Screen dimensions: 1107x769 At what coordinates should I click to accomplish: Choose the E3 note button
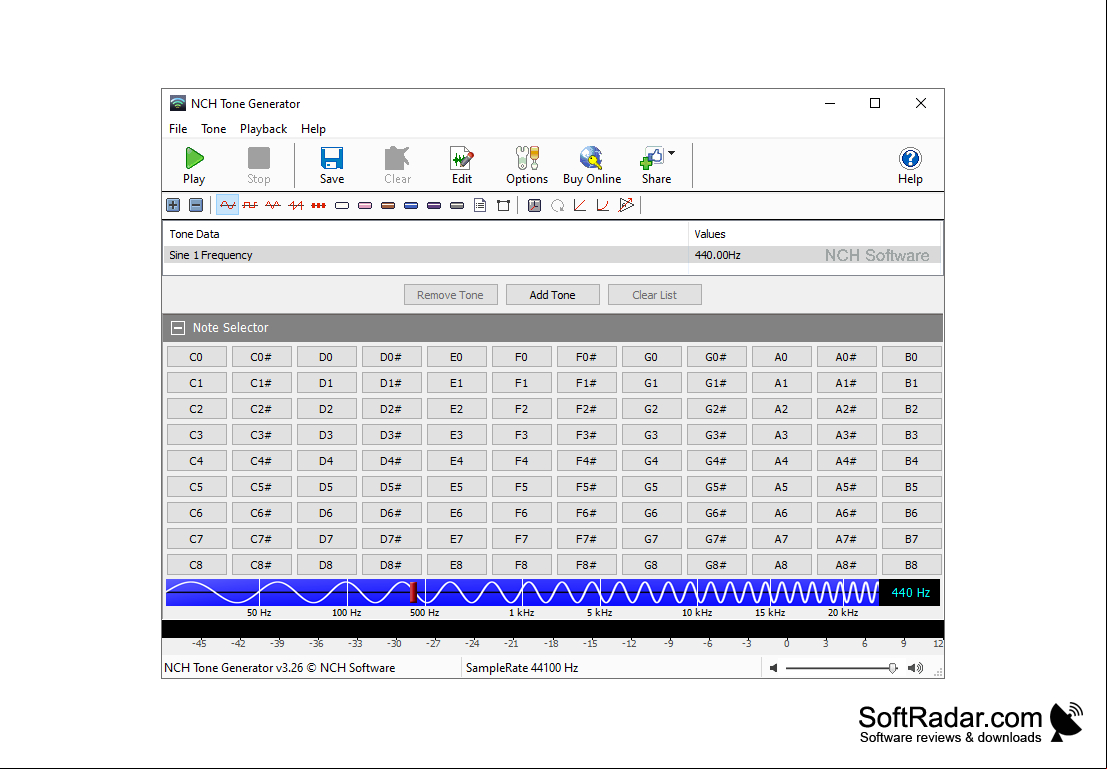(456, 435)
